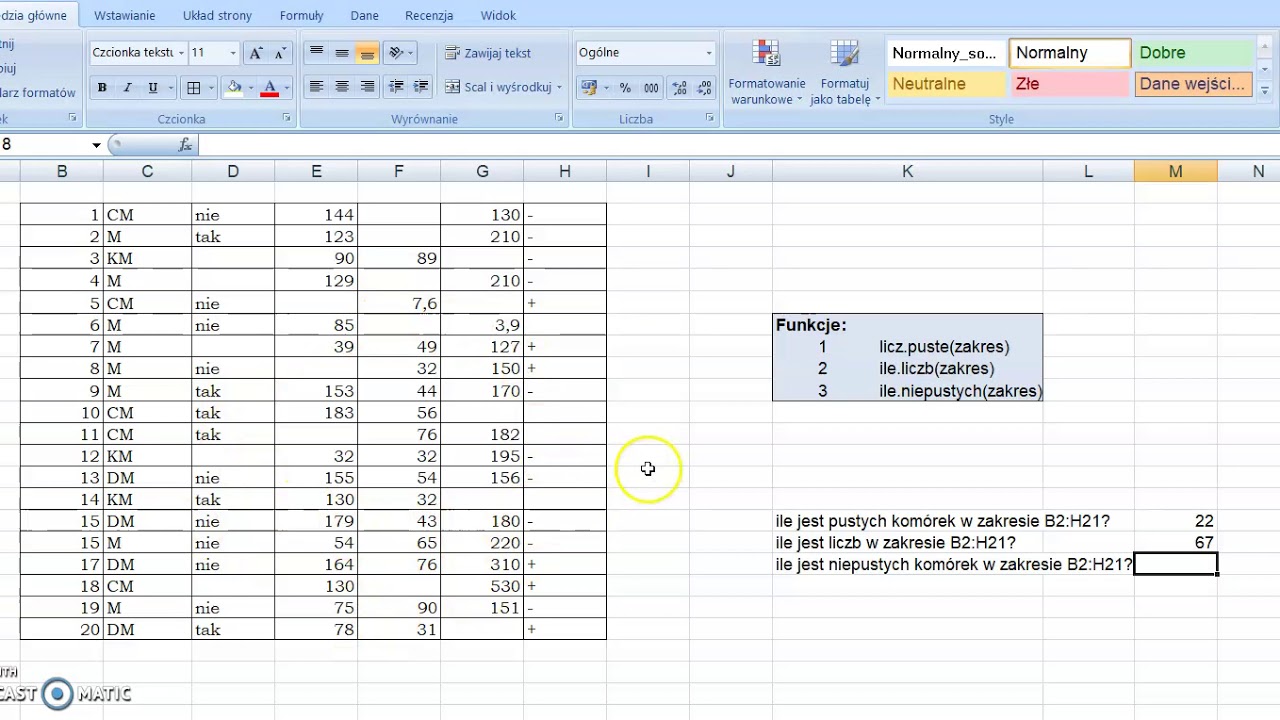Viewport: 1280px width, 720px height.
Task: Apply the Normalny_so... cell style
Action: click(947, 53)
